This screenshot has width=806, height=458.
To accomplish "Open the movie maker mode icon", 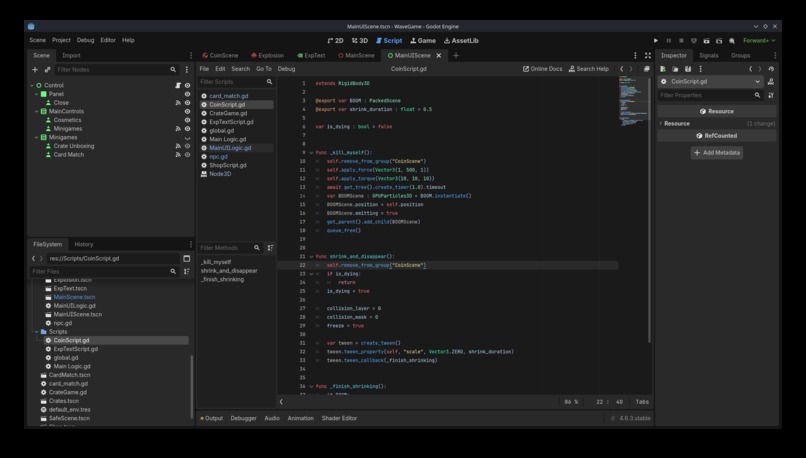I will [731, 41].
